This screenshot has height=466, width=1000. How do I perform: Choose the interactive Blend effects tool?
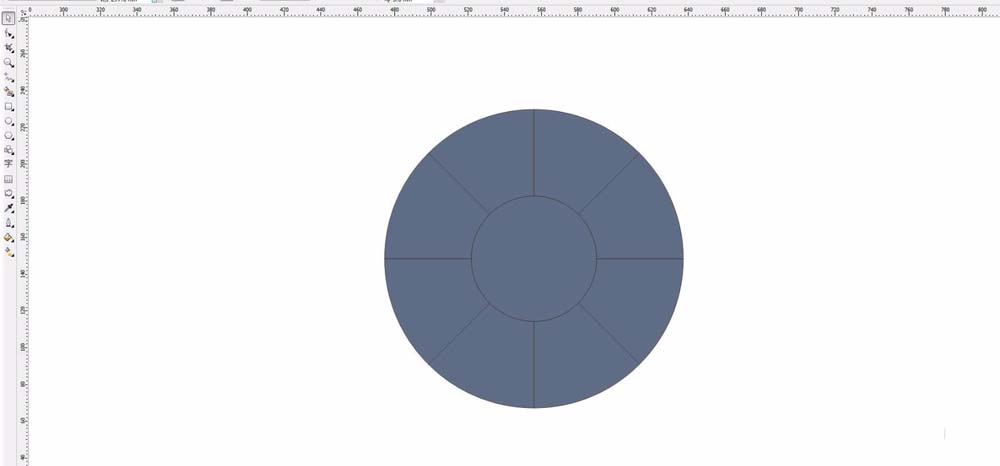tap(9, 193)
